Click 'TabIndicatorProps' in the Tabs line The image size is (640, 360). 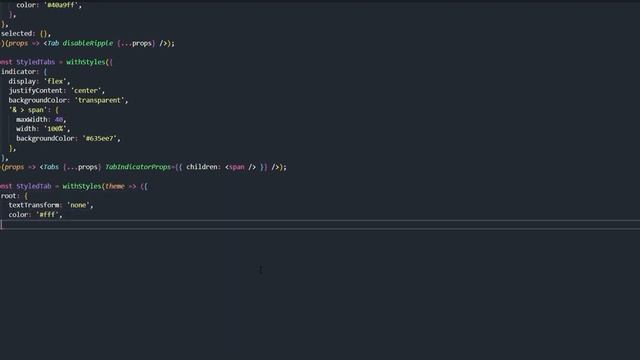(138, 167)
